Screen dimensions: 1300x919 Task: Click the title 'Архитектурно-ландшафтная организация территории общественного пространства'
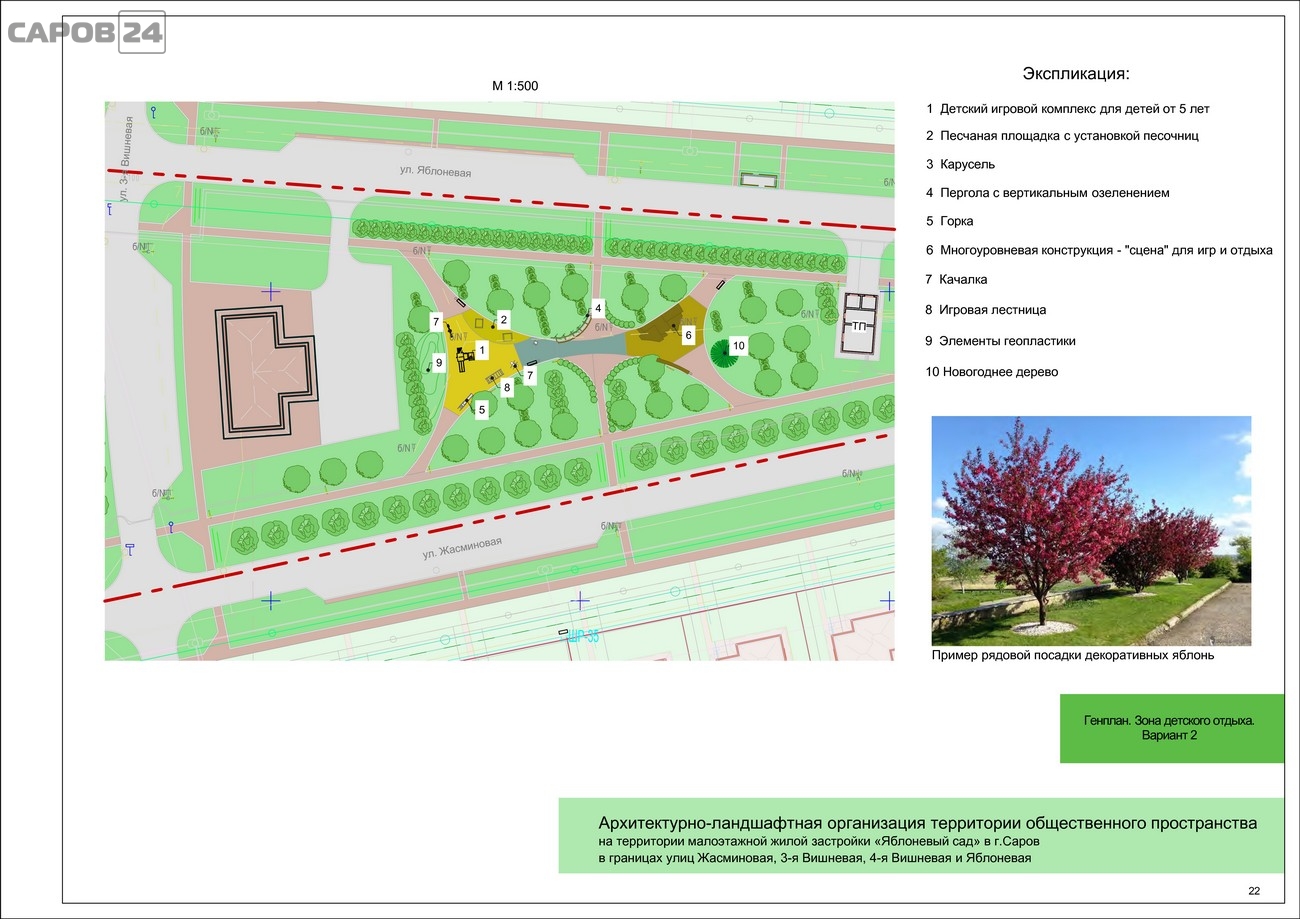click(x=927, y=823)
